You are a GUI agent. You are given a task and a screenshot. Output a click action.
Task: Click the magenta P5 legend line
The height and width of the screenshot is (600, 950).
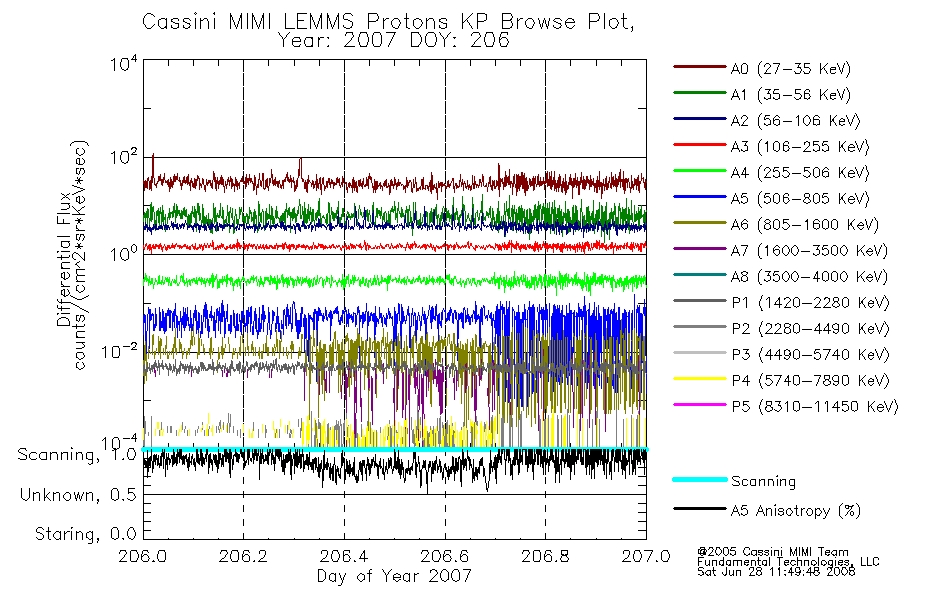700,404
